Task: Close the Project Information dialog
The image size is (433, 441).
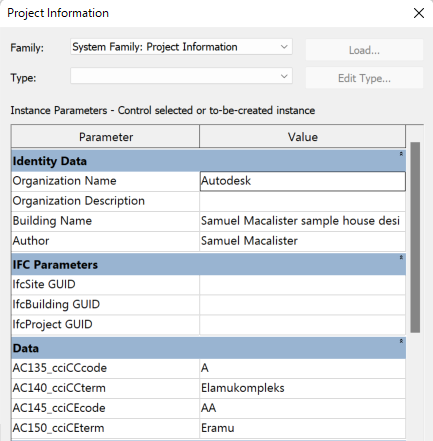Action: (419, 13)
